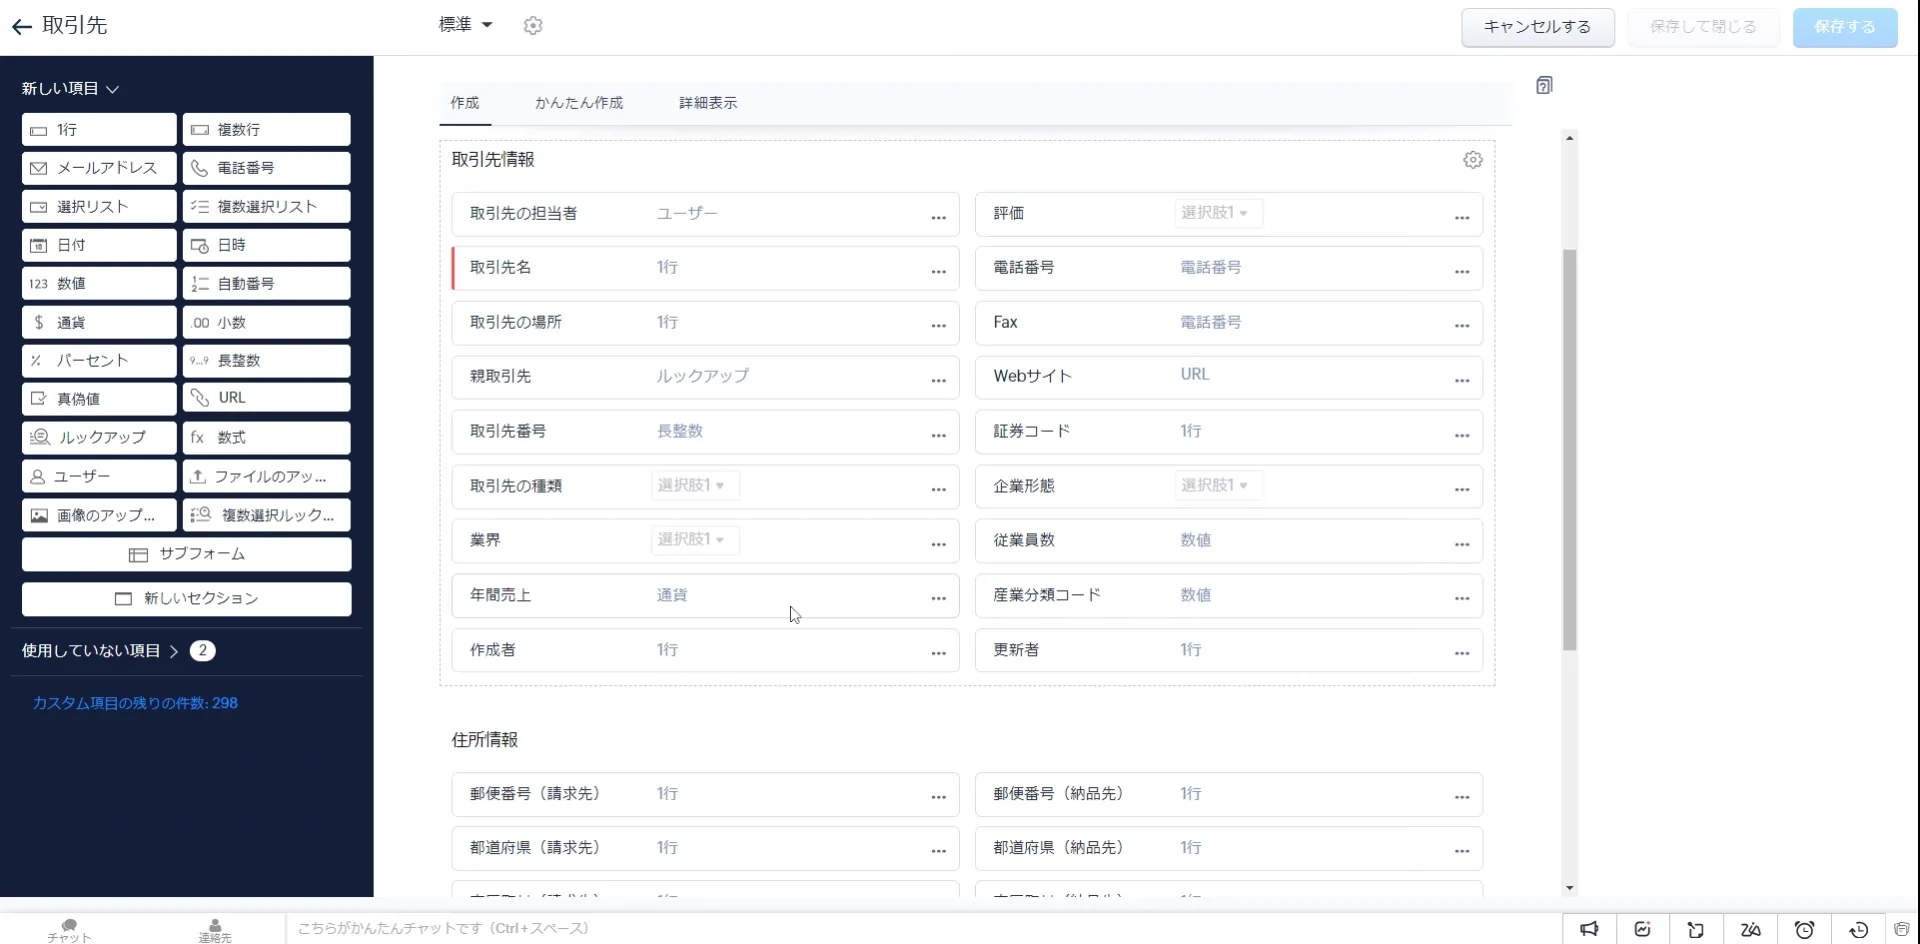Add a 複数選択リスト field
This screenshot has height=944, width=1920.
pos(266,207)
